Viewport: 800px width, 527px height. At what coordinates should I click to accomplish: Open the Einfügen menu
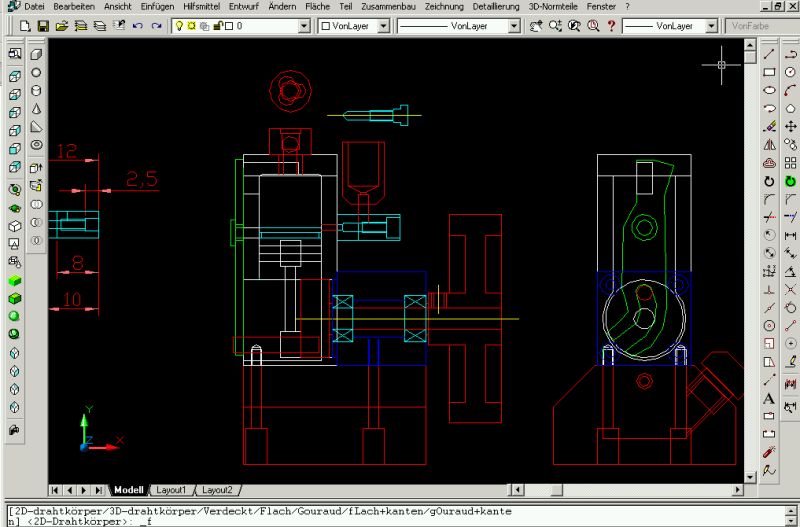click(157, 7)
